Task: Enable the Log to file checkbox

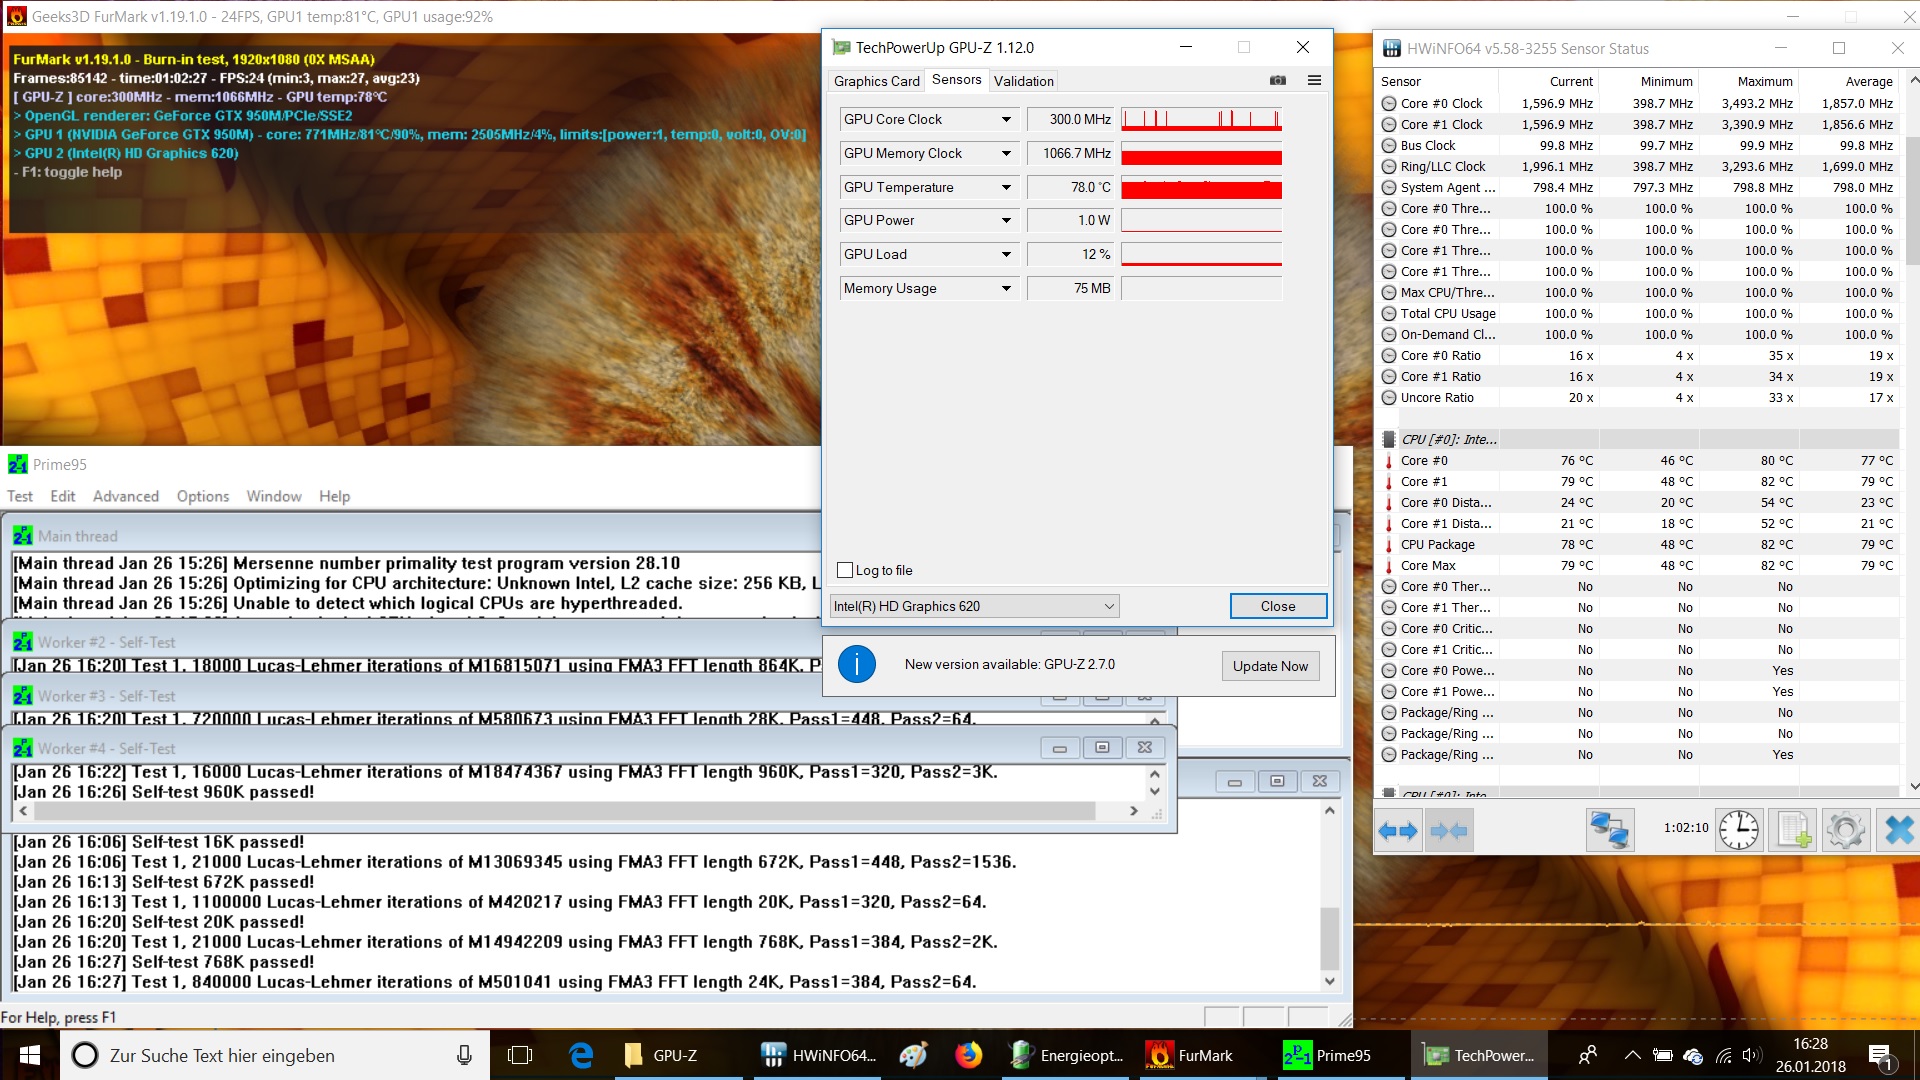Action: 845,570
